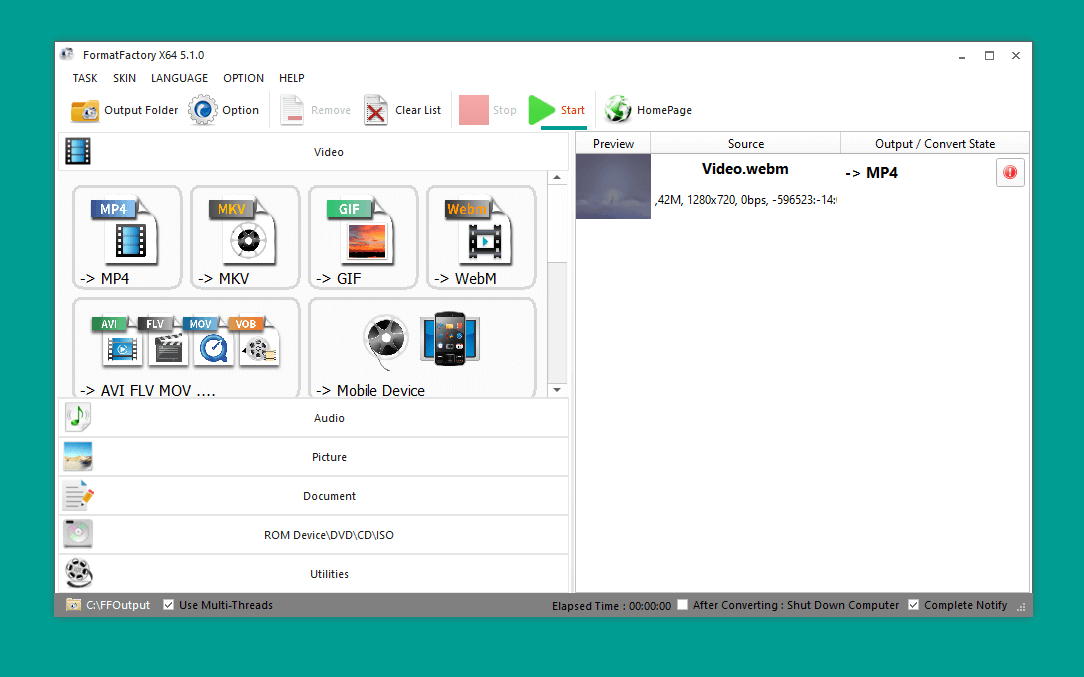Screen dimensions: 1084x677
Task: Click the video list scrollbar thumb
Action: [x=557, y=223]
